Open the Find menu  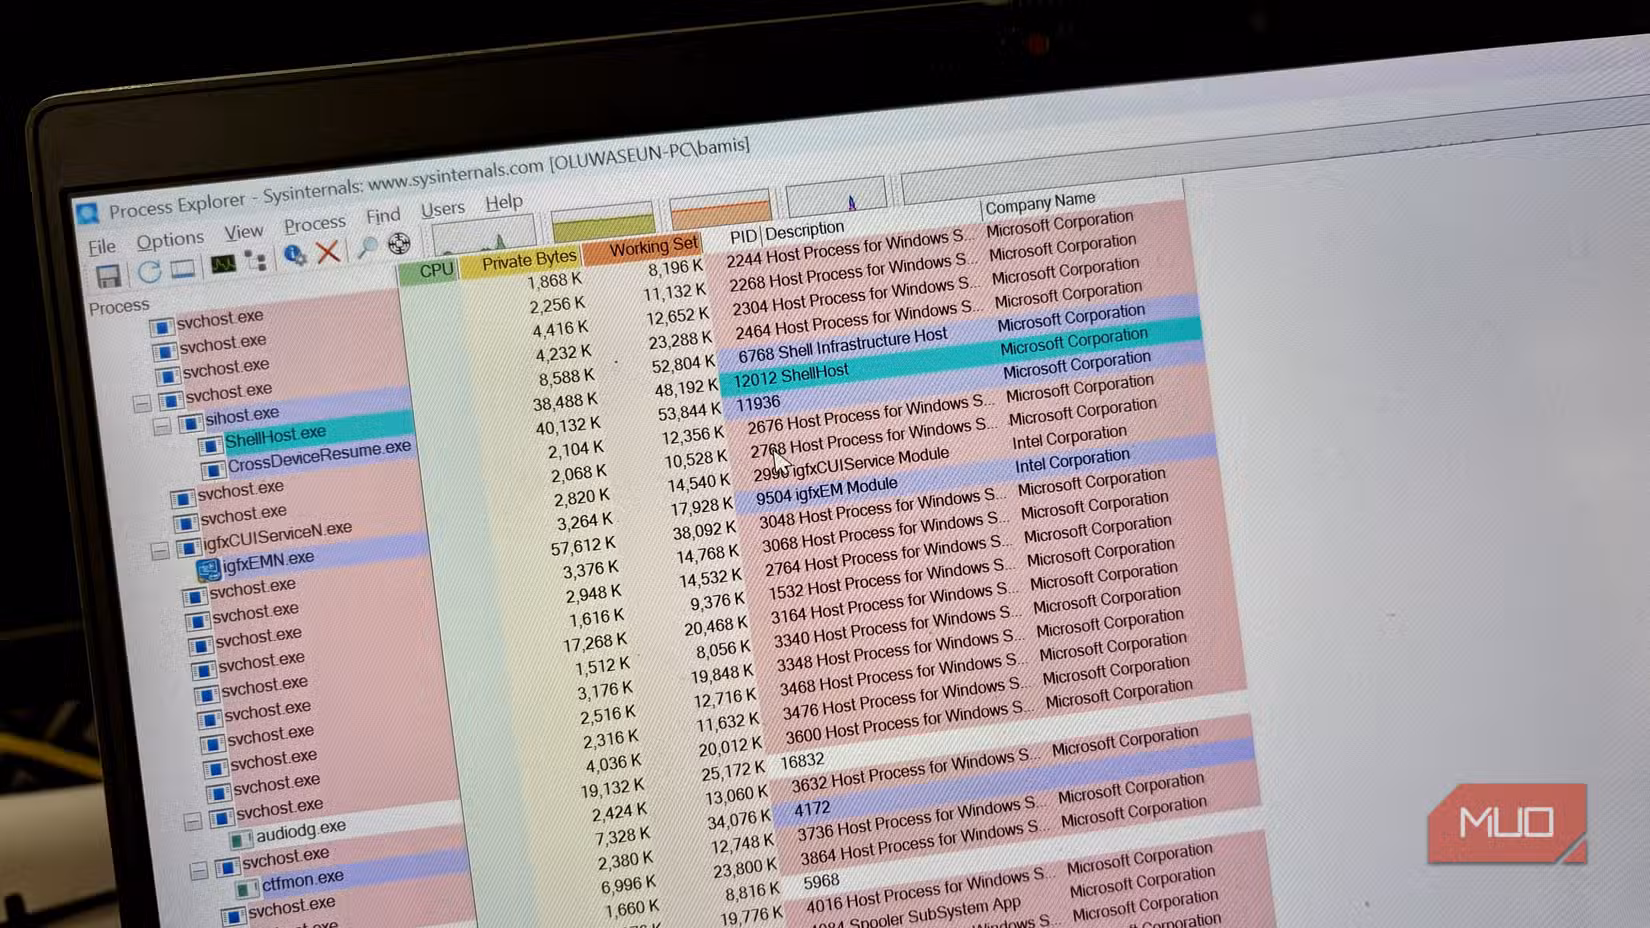click(x=383, y=216)
